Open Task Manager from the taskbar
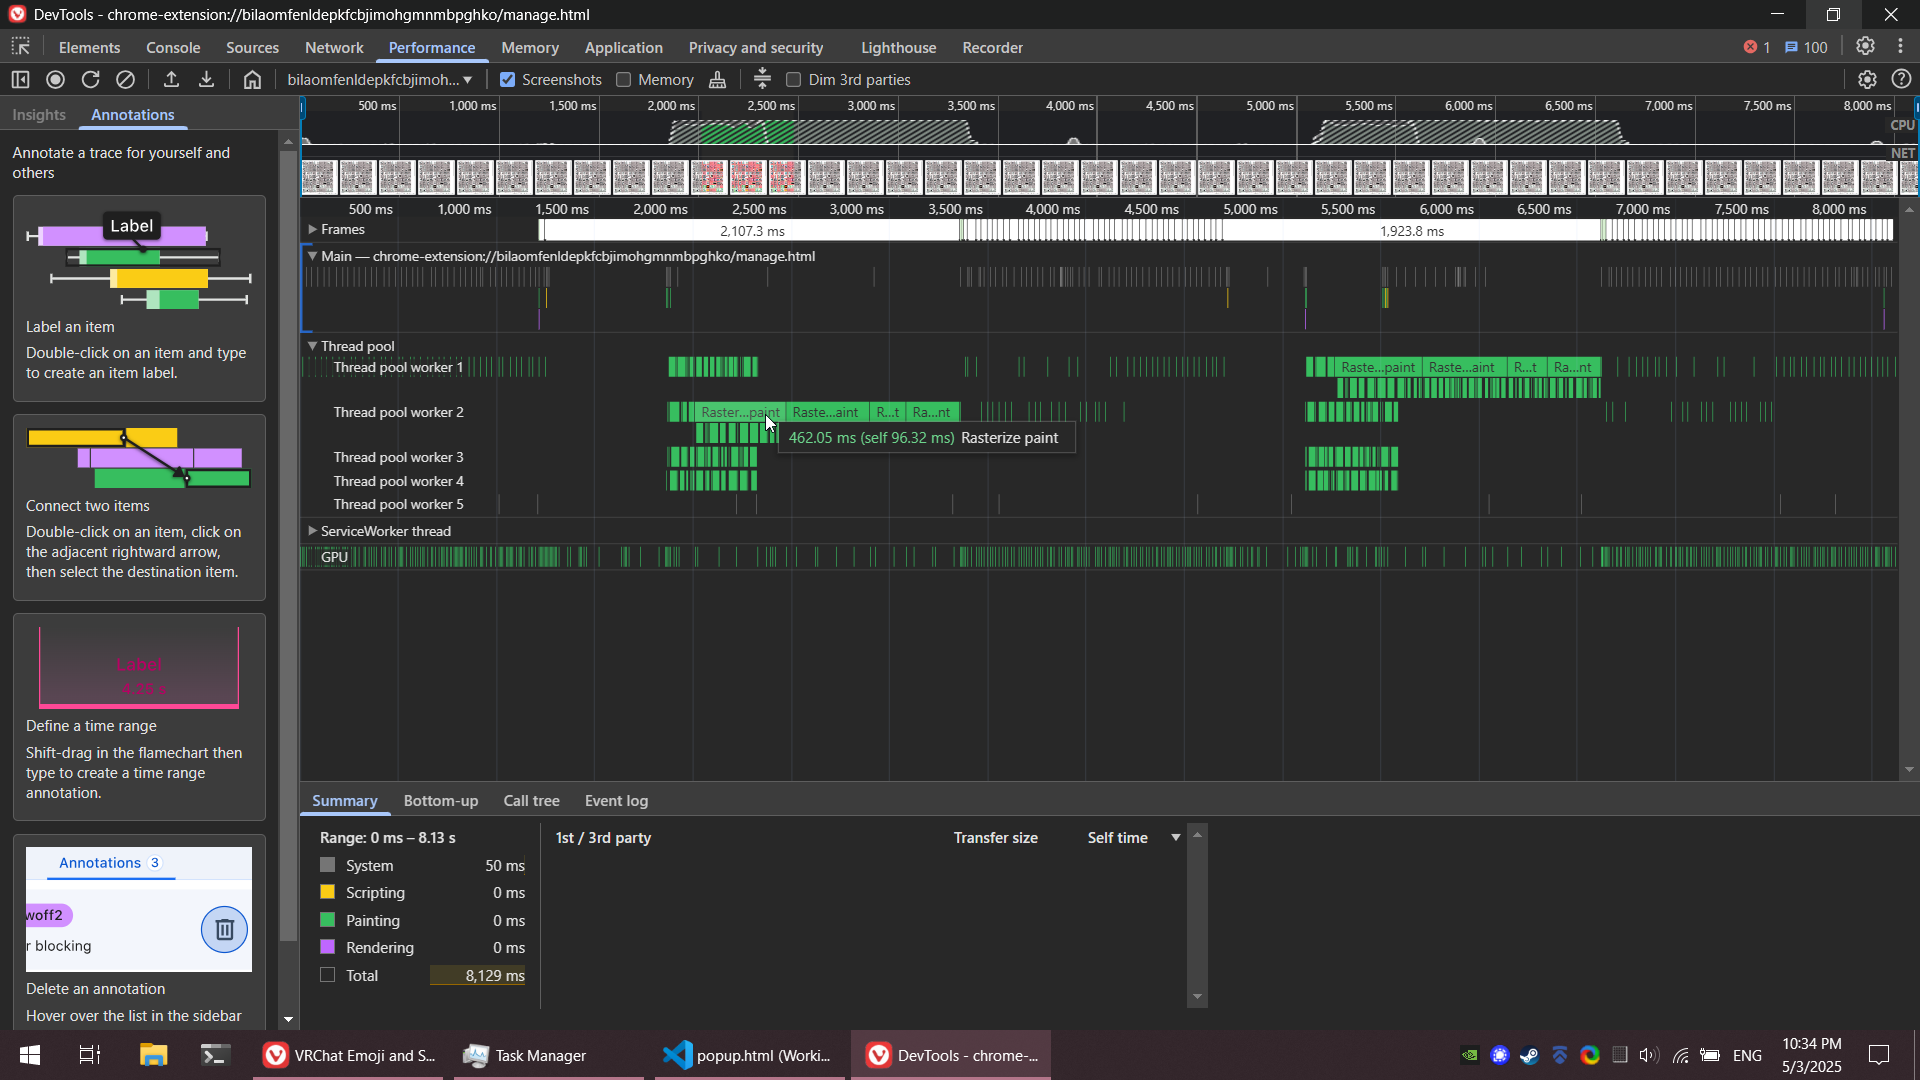Image resolution: width=1920 pixels, height=1080 pixels. (x=540, y=1055)
